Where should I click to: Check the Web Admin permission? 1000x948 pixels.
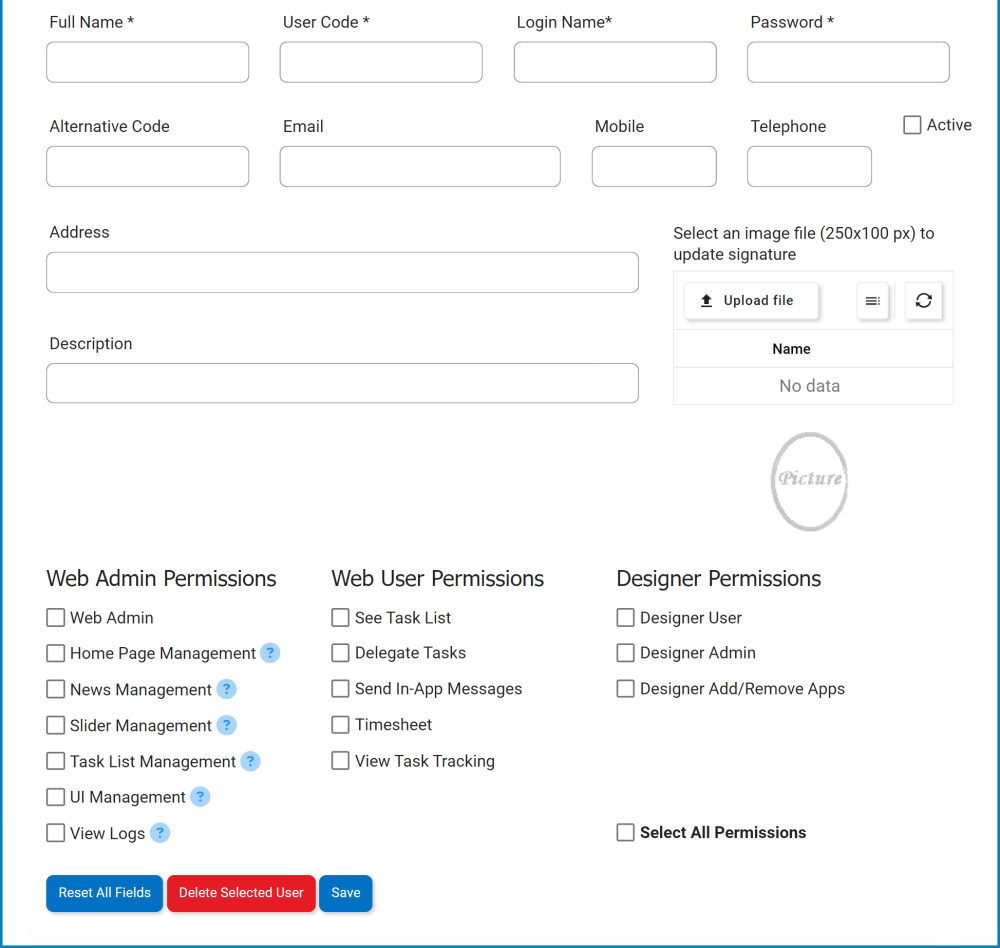click(x=56, y=618)
